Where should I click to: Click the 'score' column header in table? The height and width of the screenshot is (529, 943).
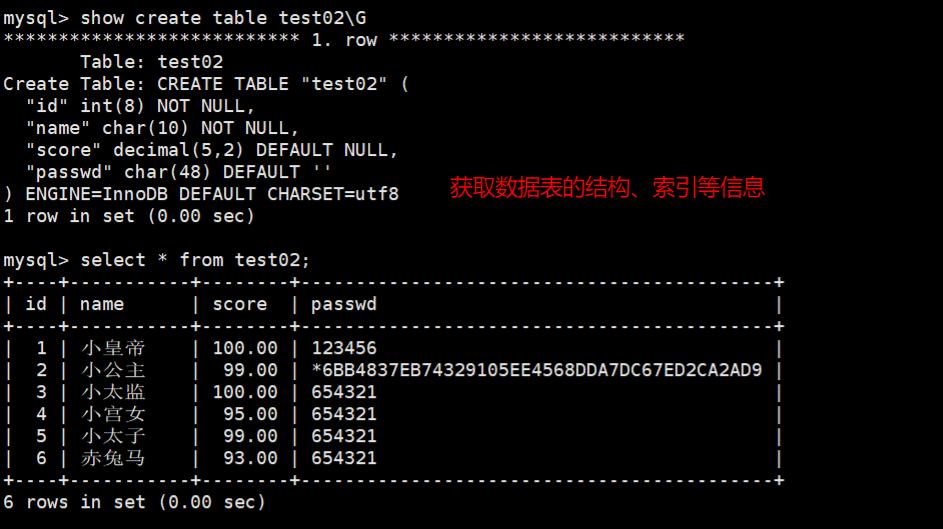pyautogui.click(x=240, y=304)
